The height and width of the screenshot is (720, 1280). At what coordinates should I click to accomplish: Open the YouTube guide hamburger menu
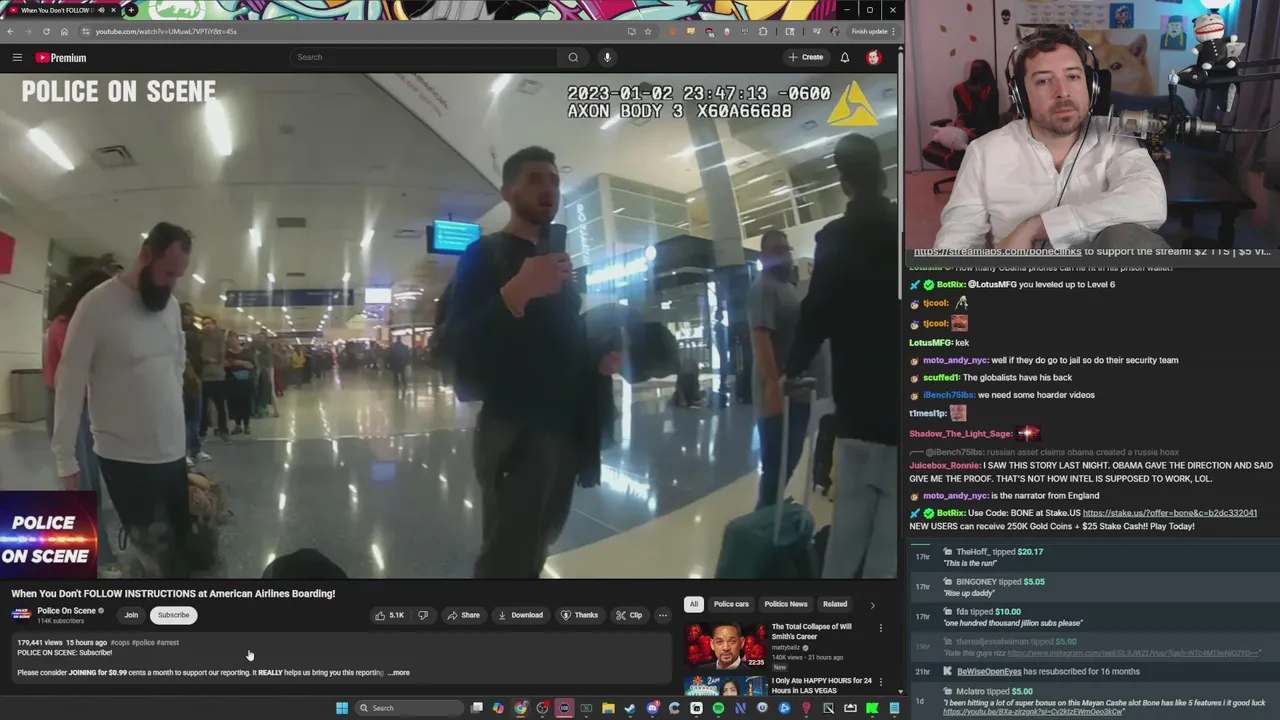17,58
